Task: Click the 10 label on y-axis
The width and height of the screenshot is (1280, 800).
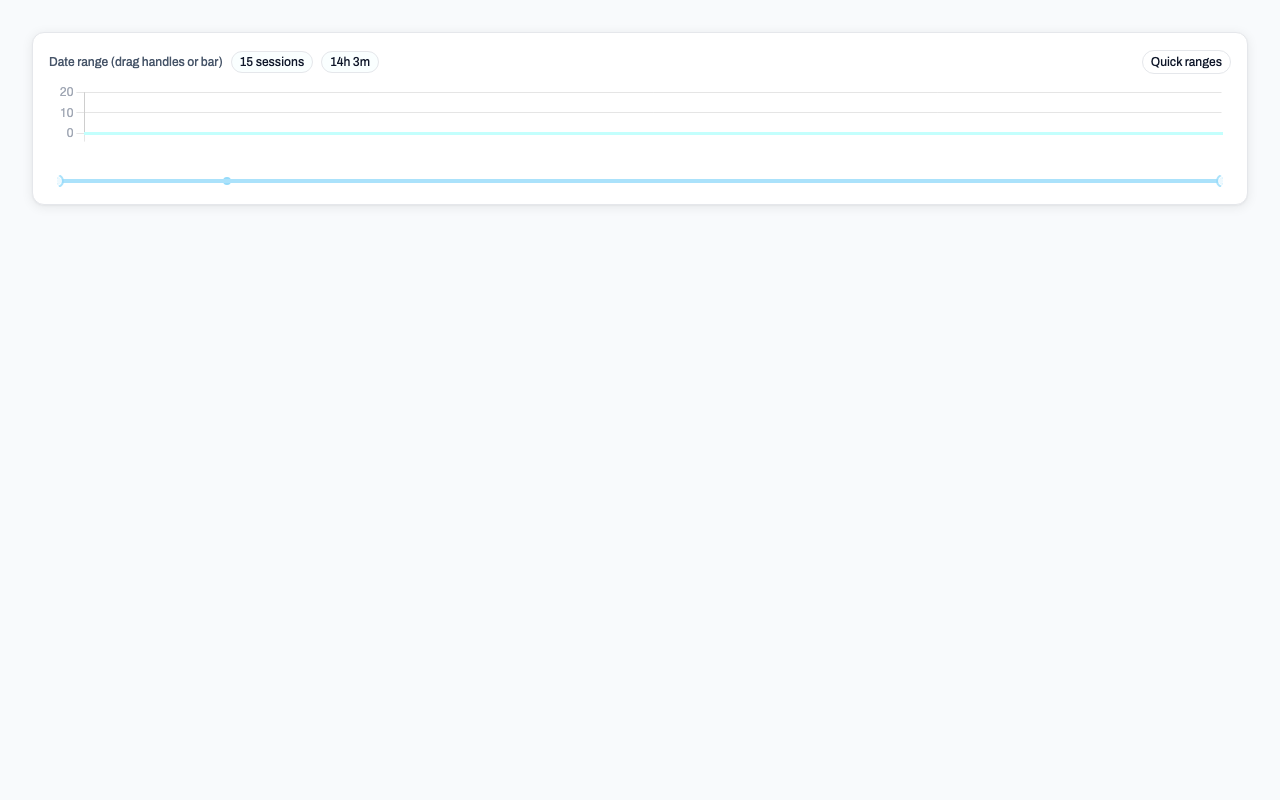Action: [67, 113]
